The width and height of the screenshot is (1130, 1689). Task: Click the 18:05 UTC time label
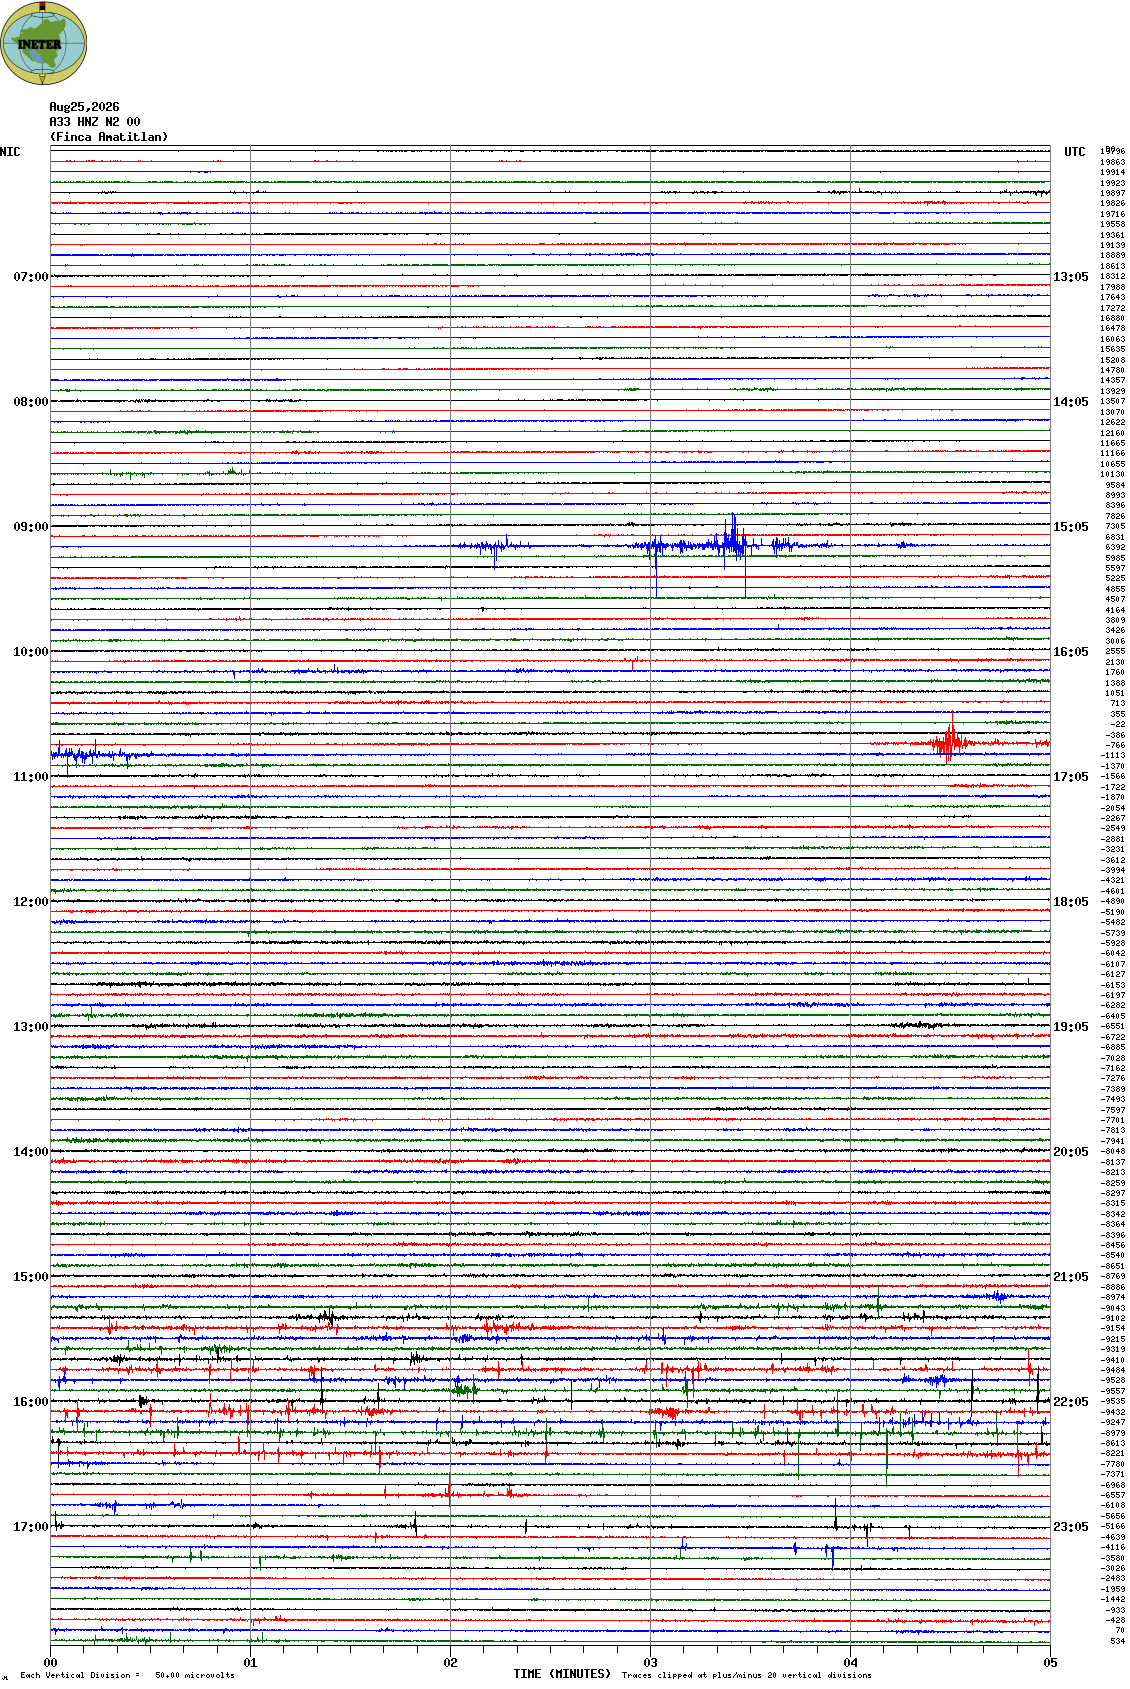(1071, 902)
